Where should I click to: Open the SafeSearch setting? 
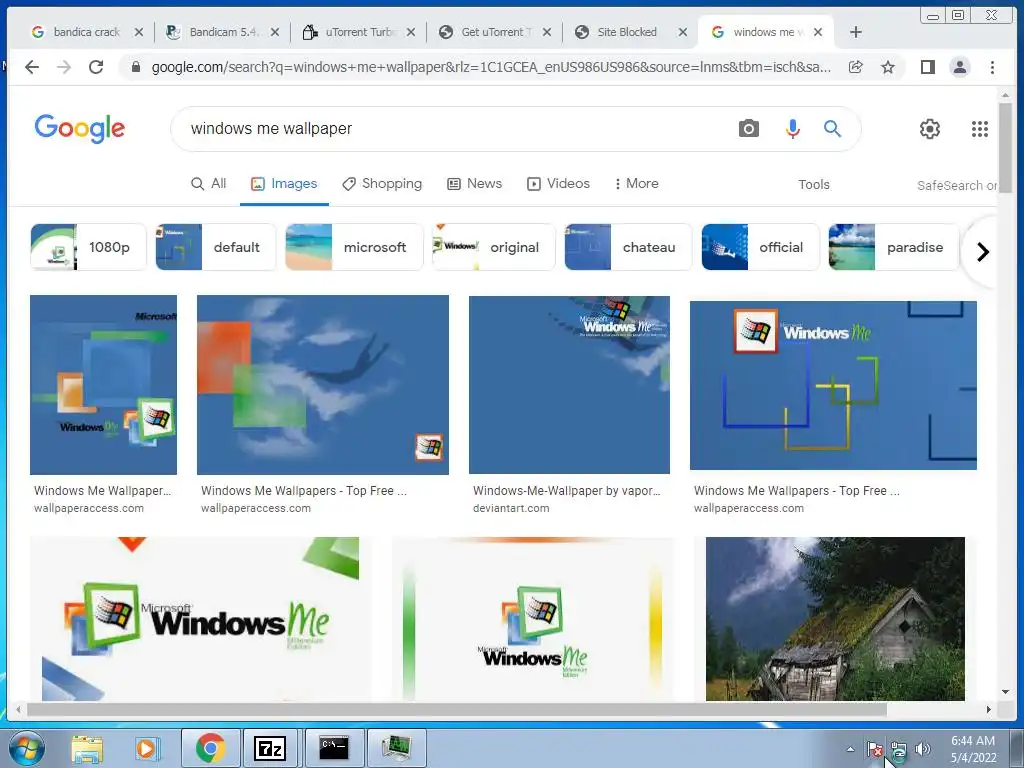[x=957, y=185]
